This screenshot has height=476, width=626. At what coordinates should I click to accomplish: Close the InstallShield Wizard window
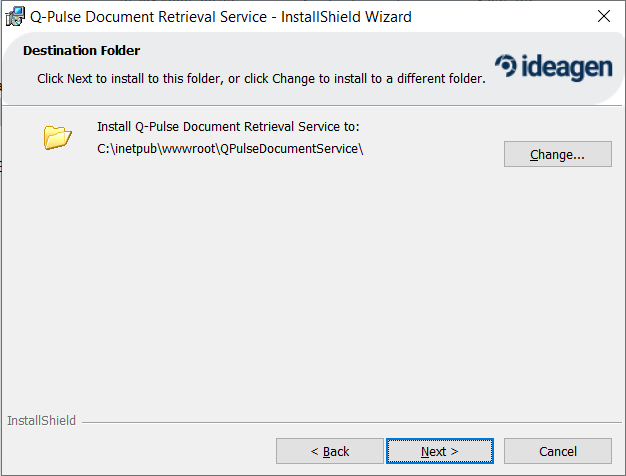(x=604, y=16)
